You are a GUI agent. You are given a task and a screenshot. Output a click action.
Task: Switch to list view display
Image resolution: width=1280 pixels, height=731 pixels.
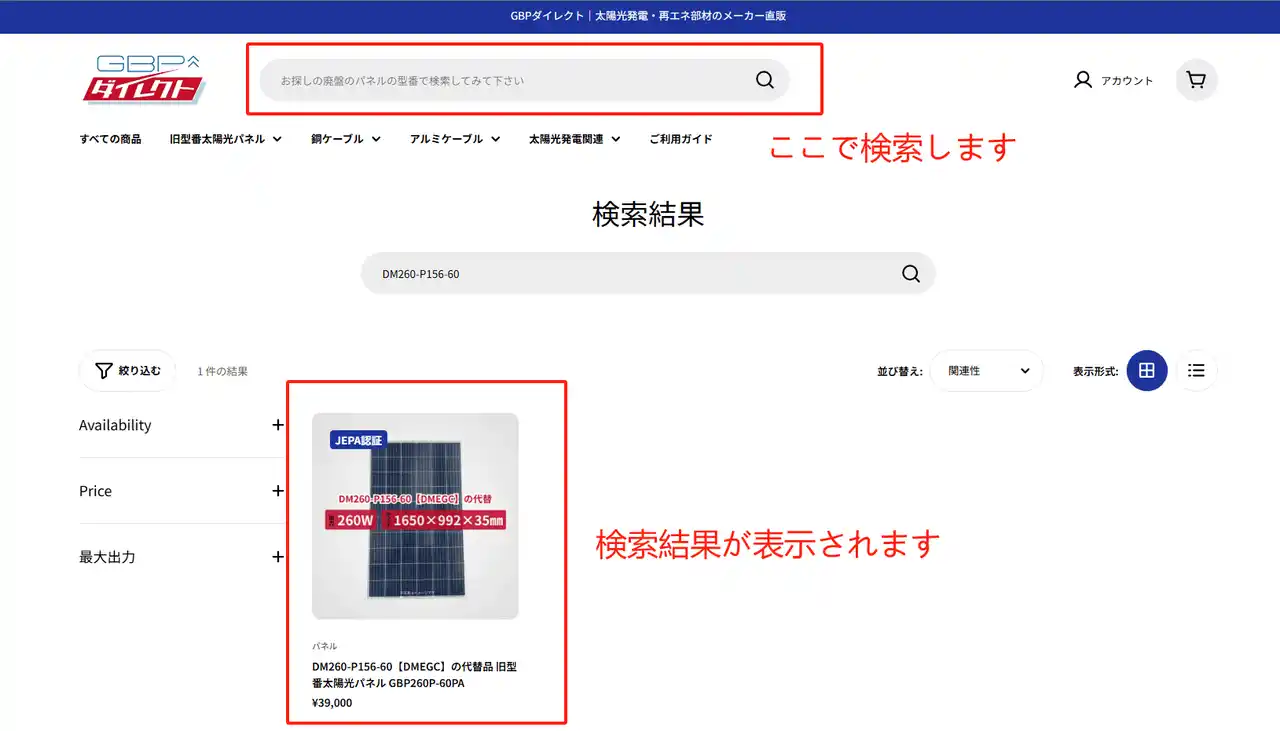(x=1196, y=371)
